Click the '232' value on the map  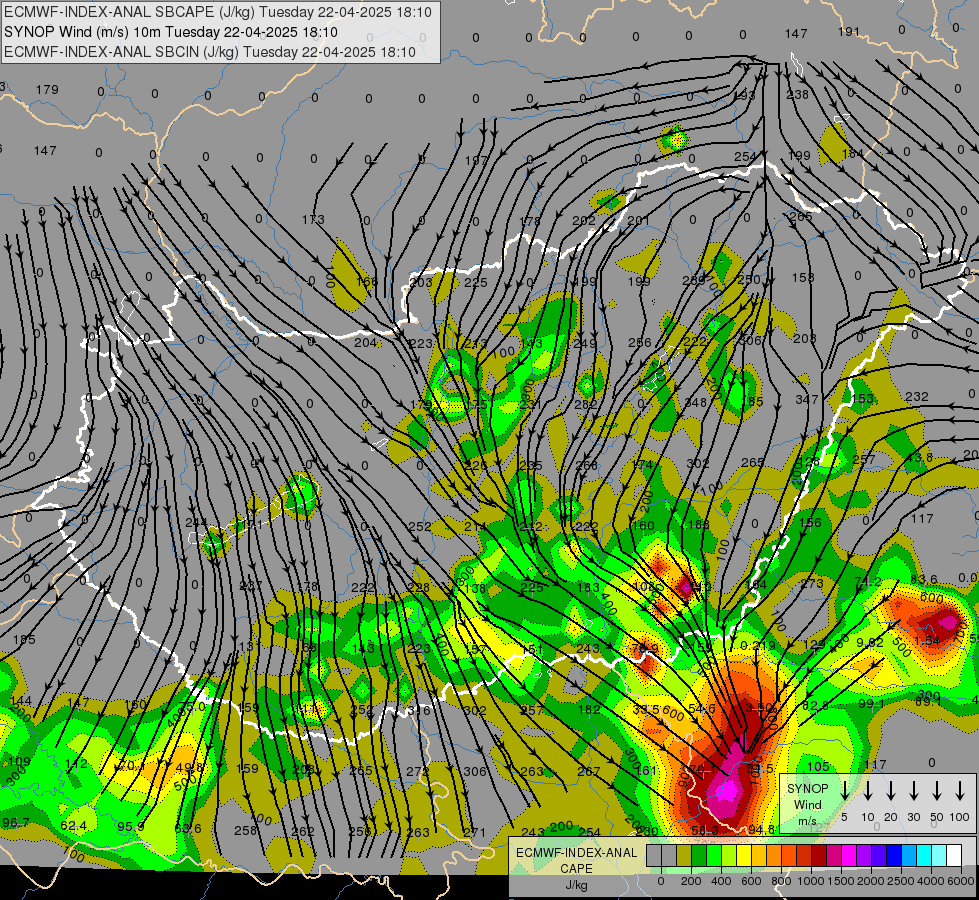point(917,397)
